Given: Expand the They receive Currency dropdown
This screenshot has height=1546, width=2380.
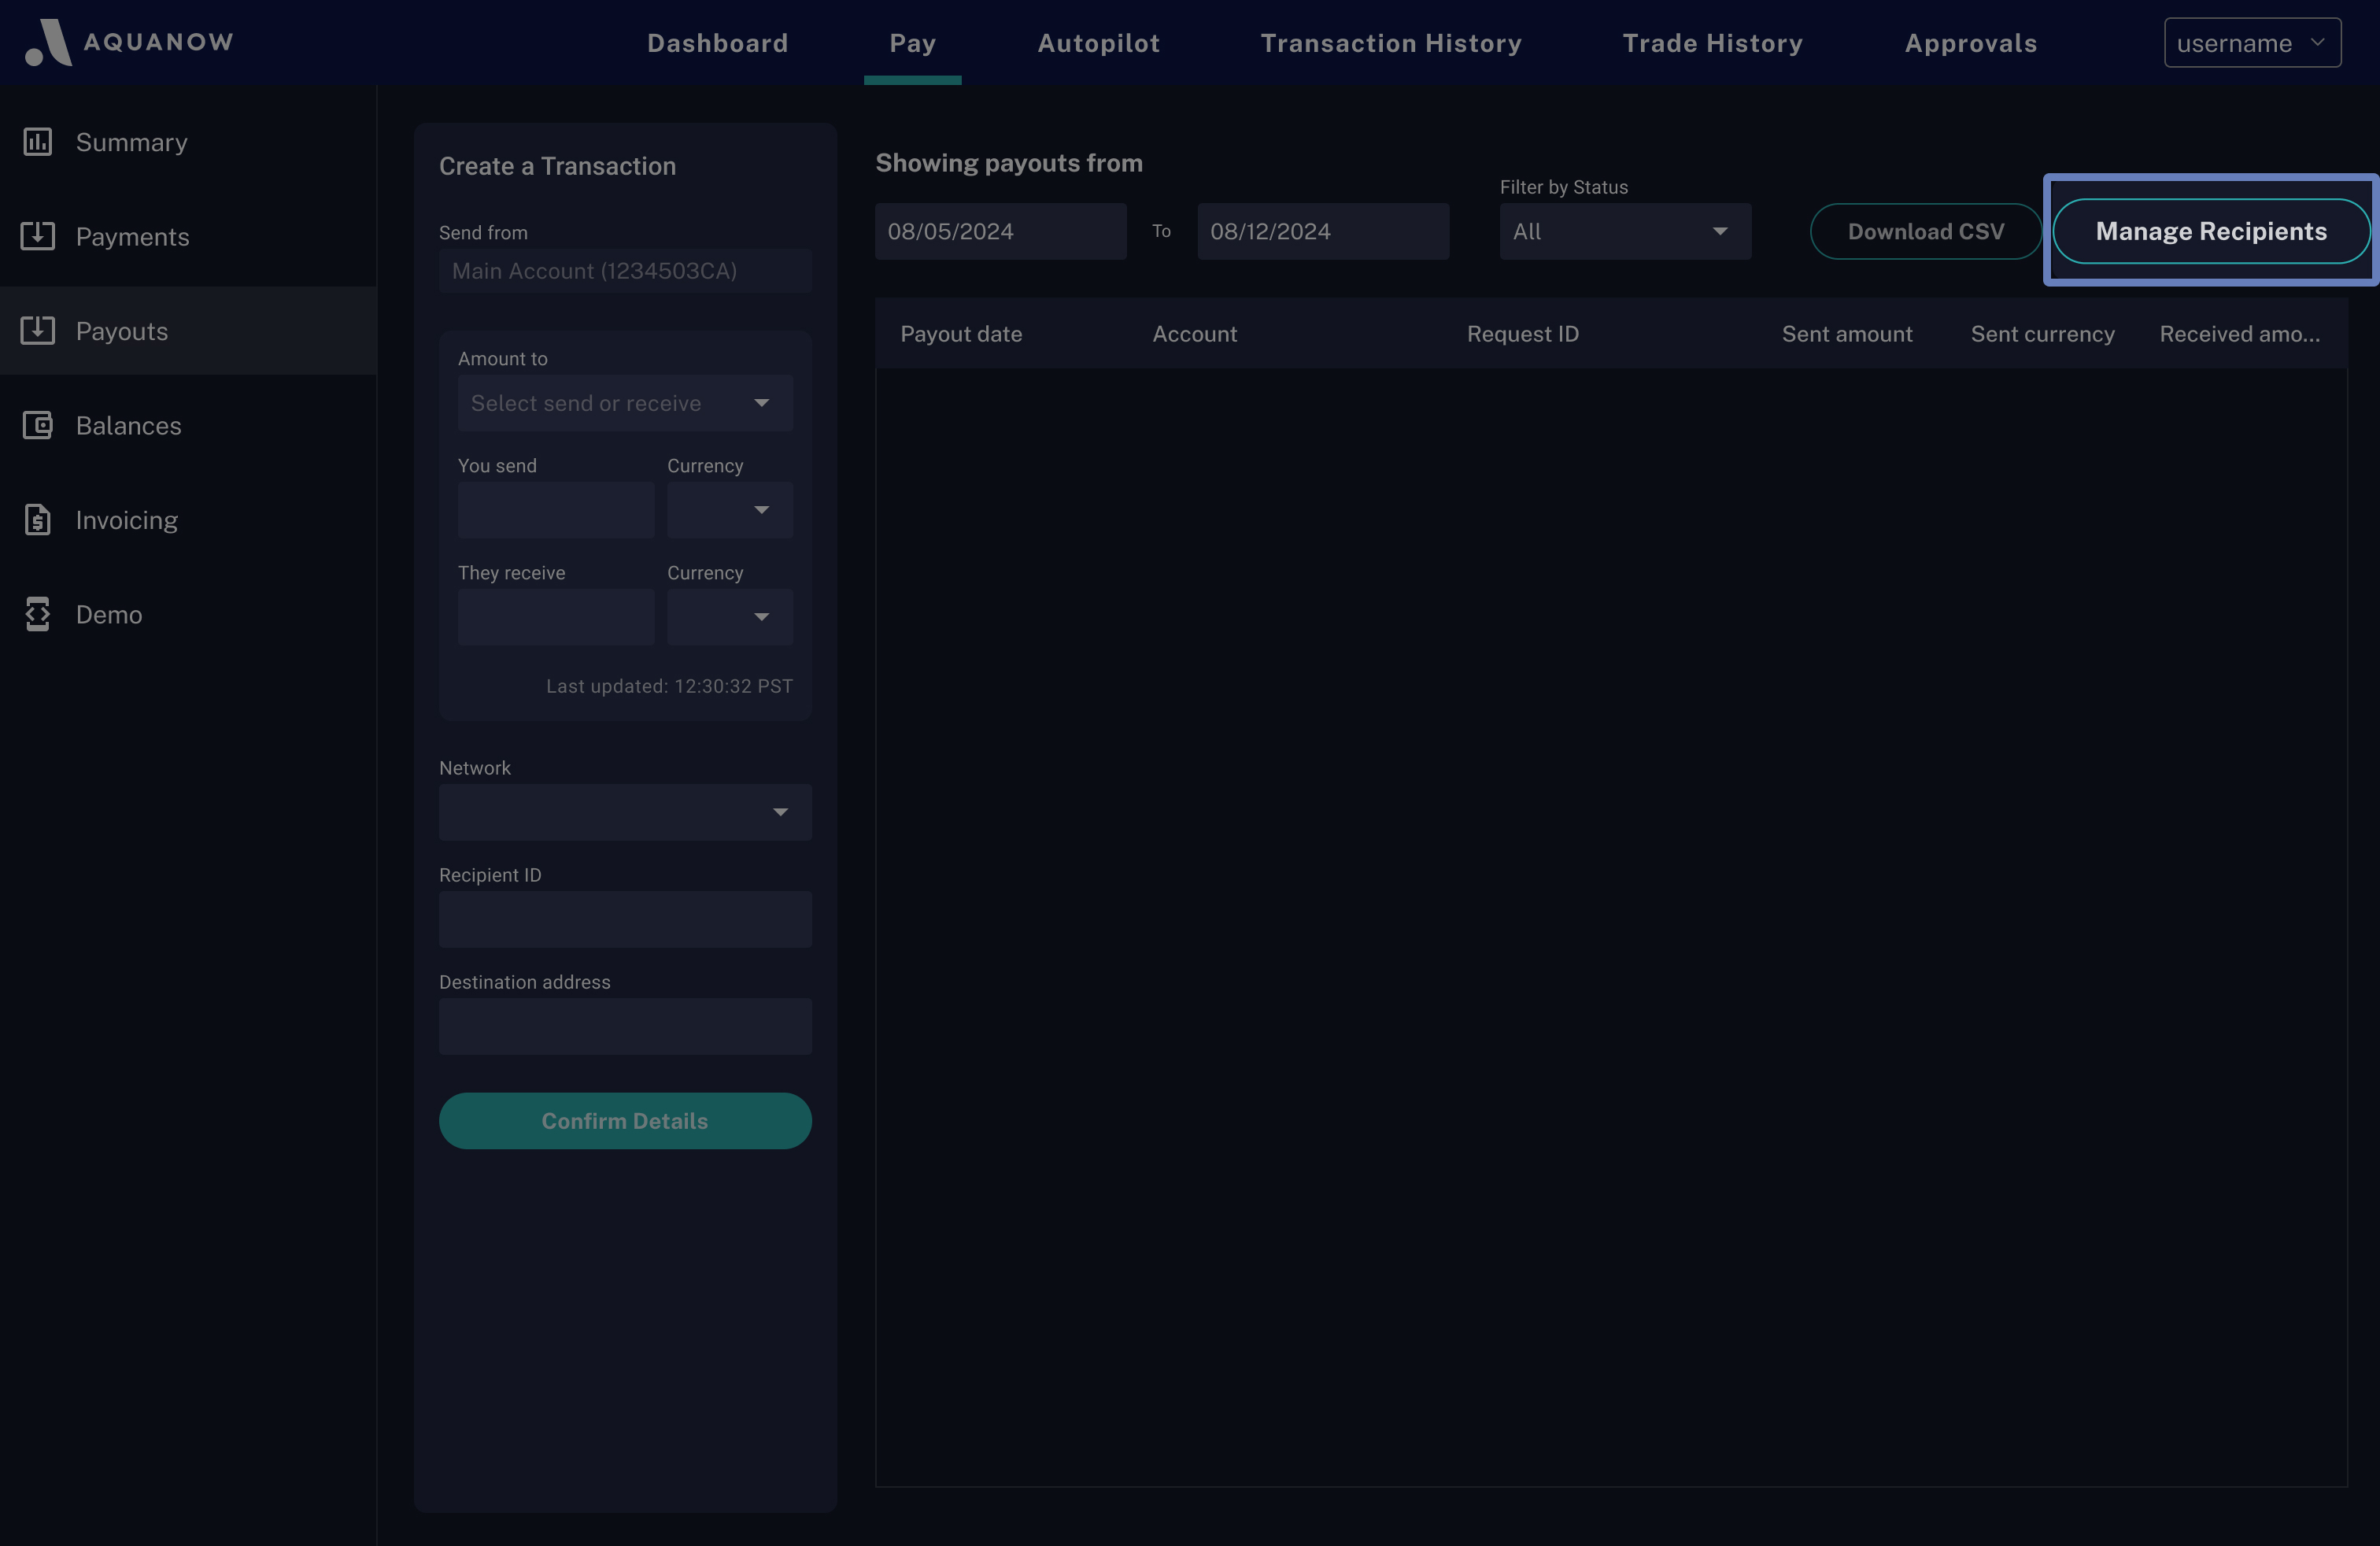Looking at the screenshot, I should point(730,617).
